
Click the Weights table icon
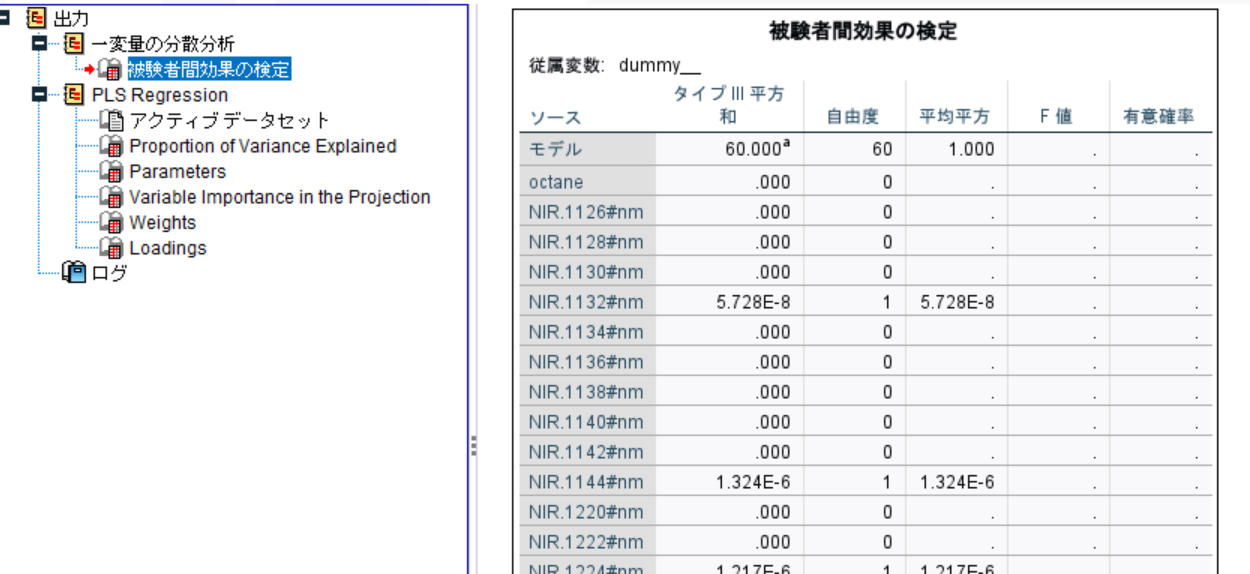112,223
